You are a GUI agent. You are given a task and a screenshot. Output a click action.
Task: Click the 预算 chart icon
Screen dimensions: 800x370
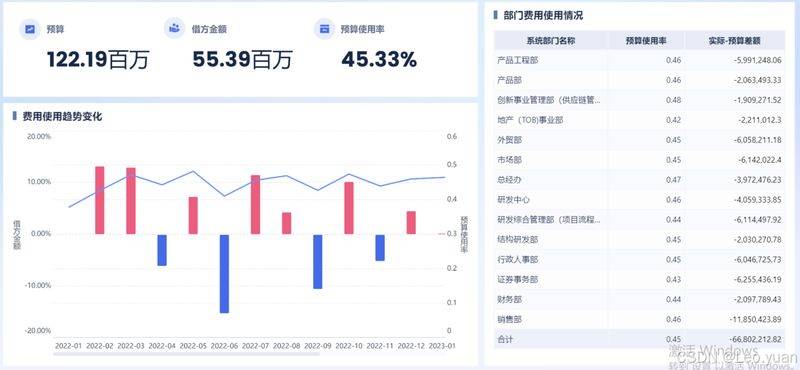pyautogui.click(x=29, y=29)
